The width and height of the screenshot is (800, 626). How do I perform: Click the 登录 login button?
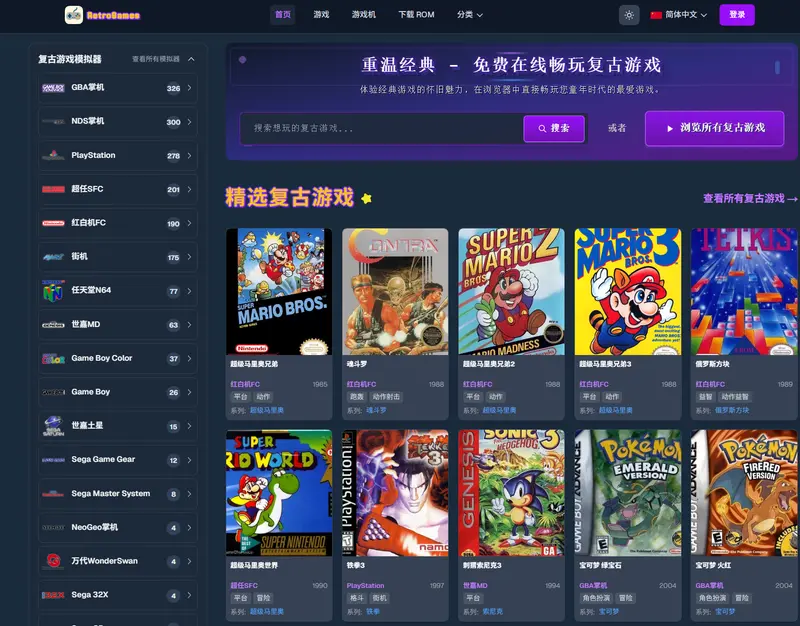737,15
